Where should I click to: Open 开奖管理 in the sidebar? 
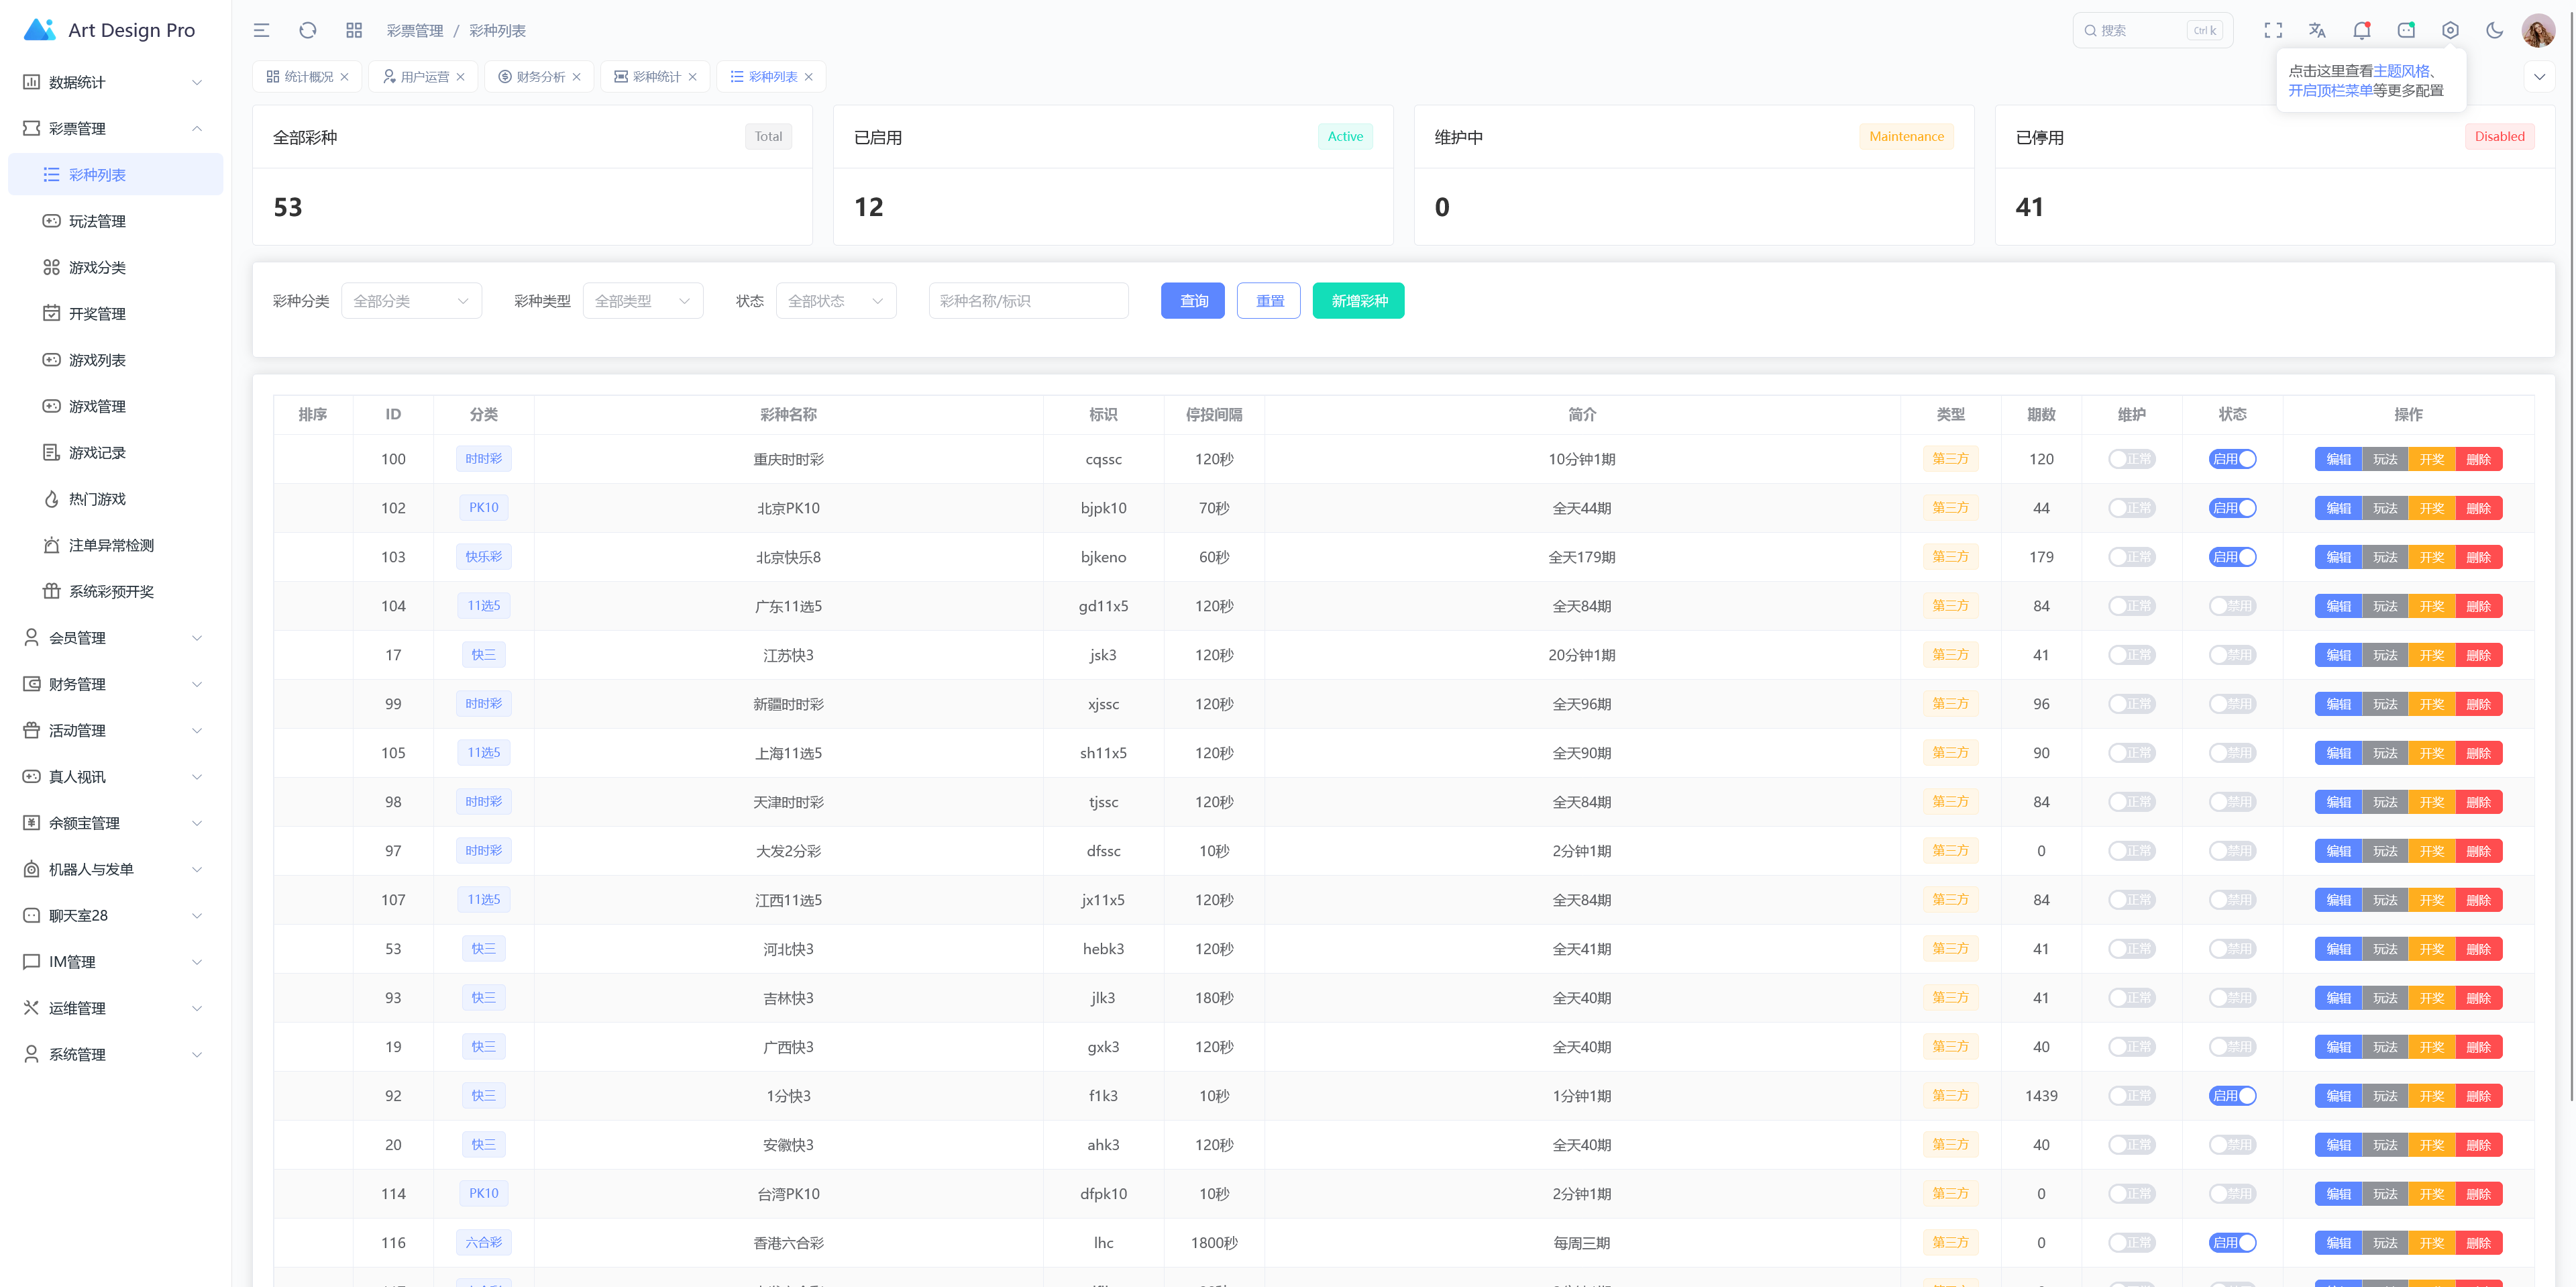[x=97, y=314]
